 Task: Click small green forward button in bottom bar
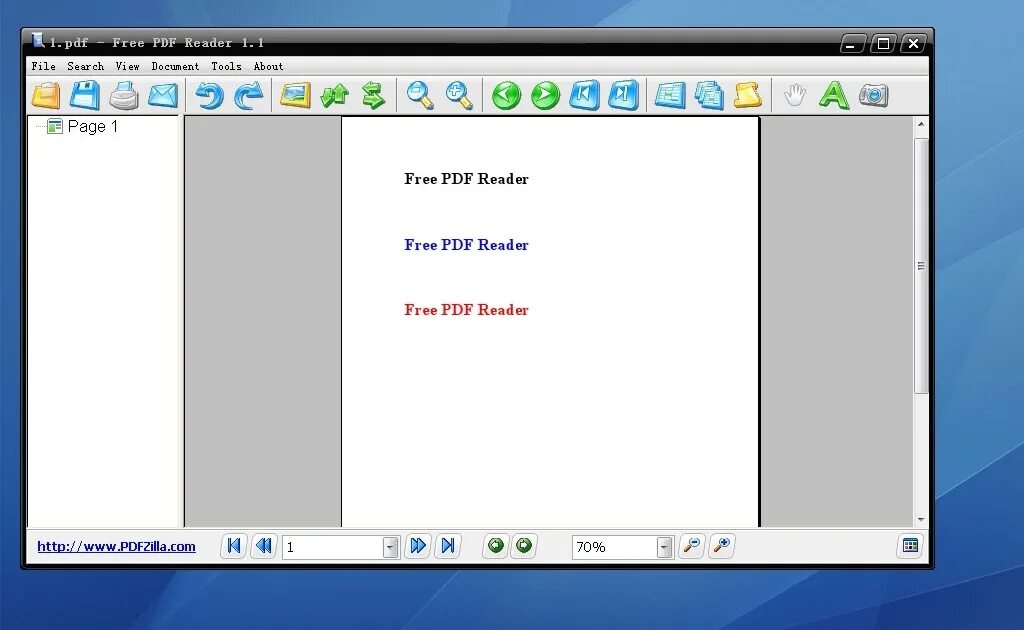524,545
